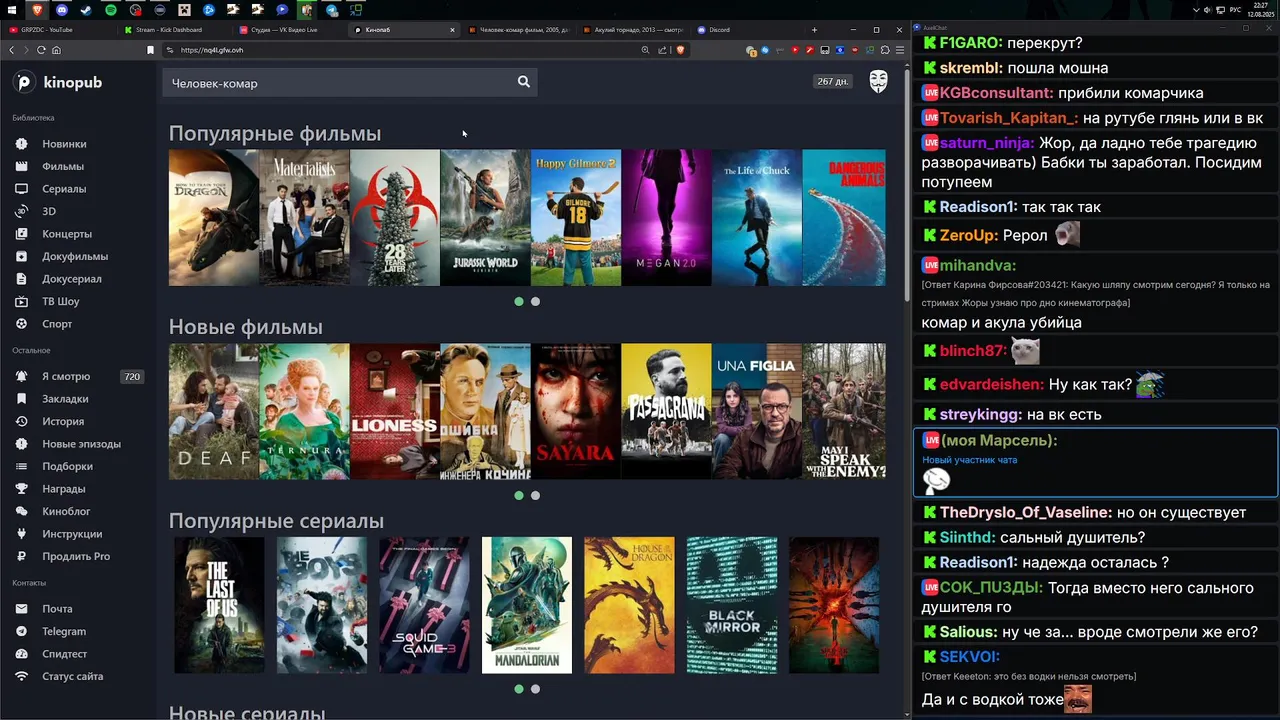Viewport: 1280px width, 720px height.
Task: Open Spotify from the taskbar
Action: pos(110,10)
